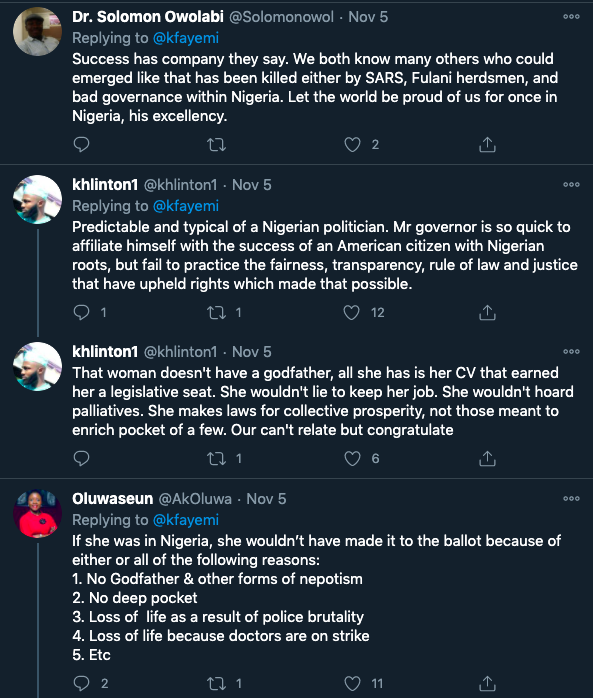Like khlinton1's tweet with 6 likes
This screenshot has height=698, width=593.
tap(352, 459)
